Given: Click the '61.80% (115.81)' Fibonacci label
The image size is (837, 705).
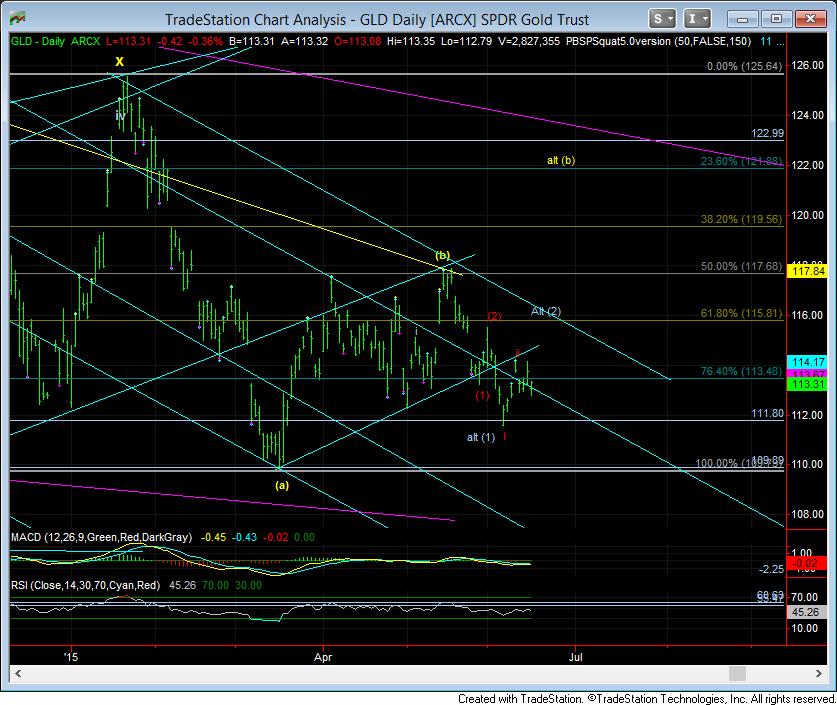Looking at the screenshot, I should click(x=741, y=313).
